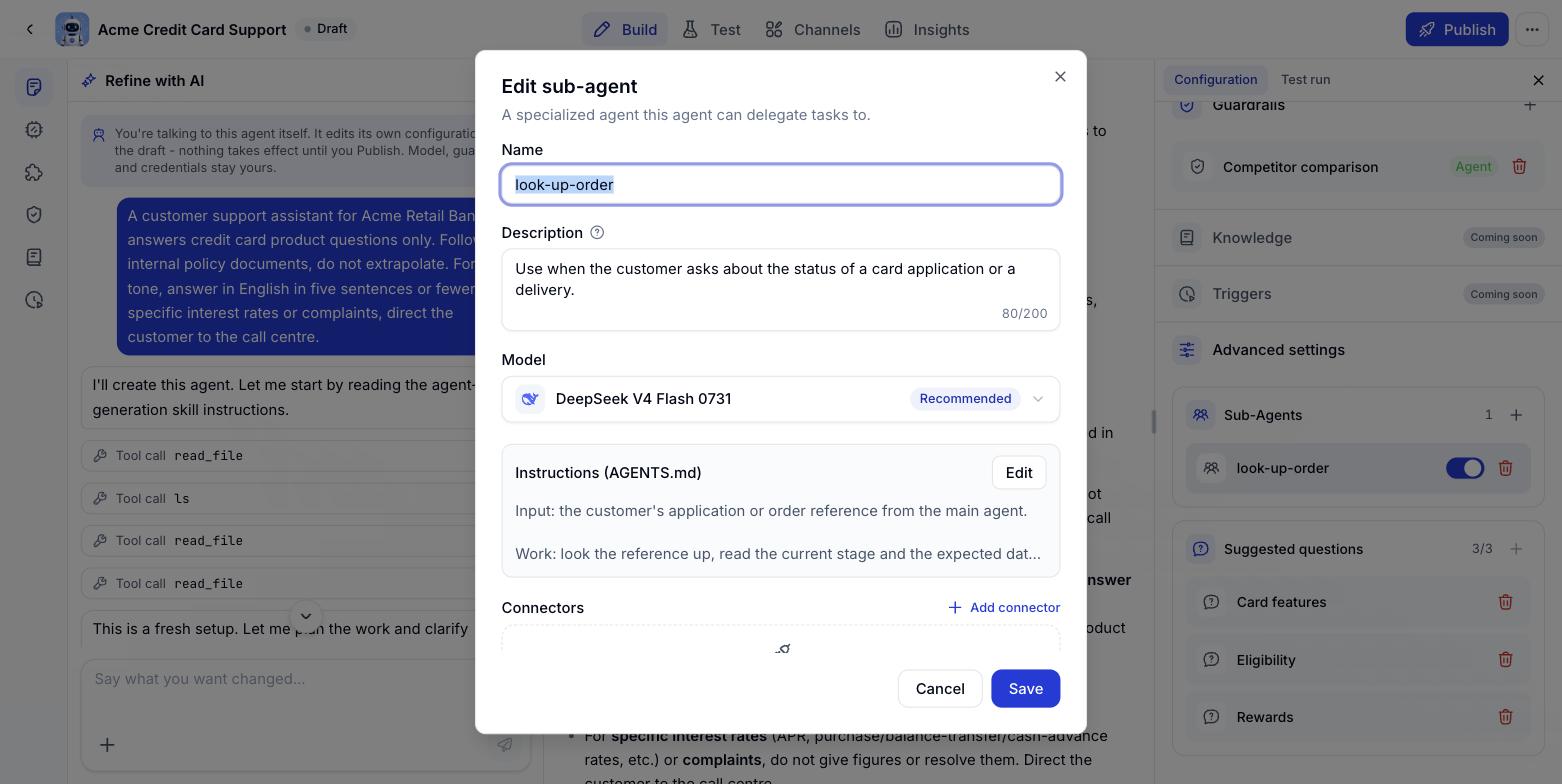
Task: Collapse the Advanced settings section
Action: [1358, 350]
